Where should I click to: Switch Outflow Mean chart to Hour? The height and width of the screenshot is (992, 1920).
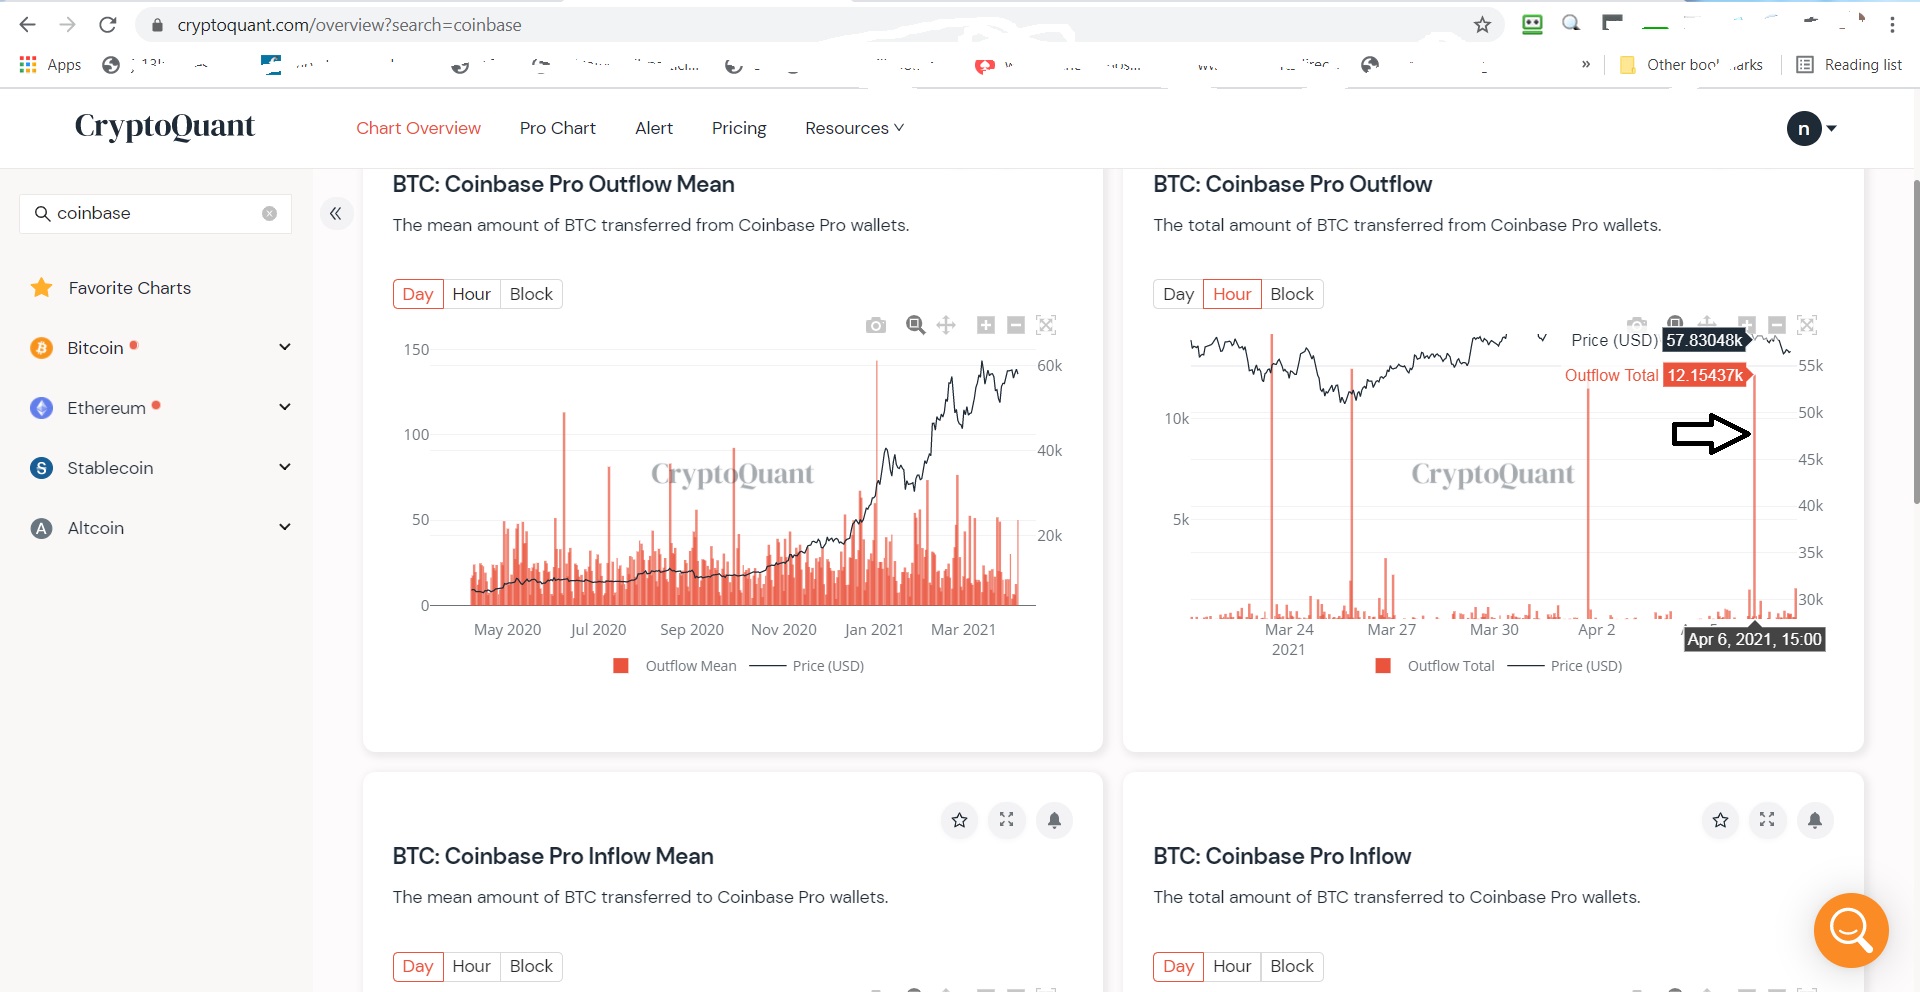471,294
